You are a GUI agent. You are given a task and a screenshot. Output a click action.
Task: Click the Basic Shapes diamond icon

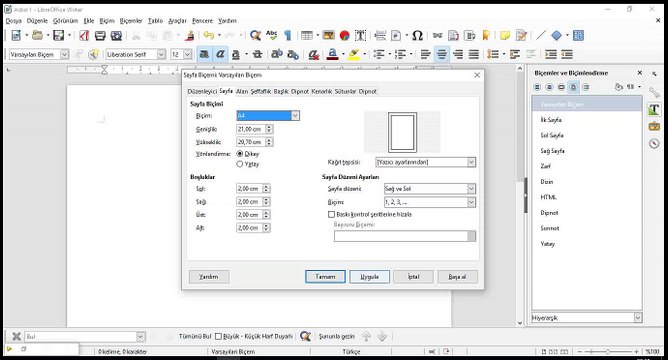556,36
